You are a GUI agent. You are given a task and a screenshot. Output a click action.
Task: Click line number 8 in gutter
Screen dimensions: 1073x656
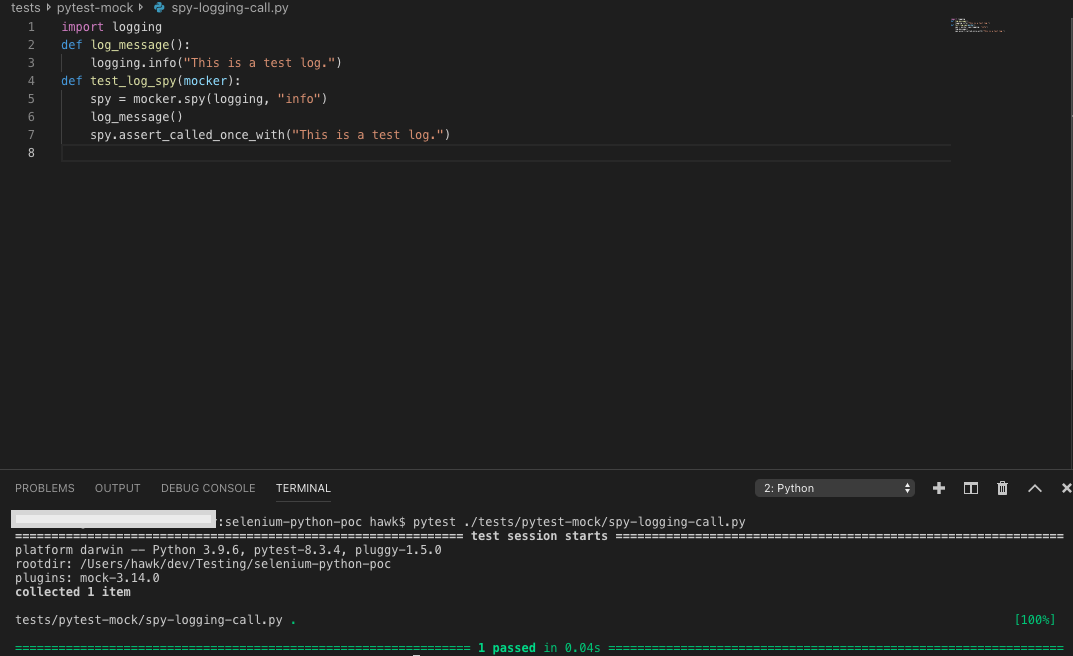[31, 153]
